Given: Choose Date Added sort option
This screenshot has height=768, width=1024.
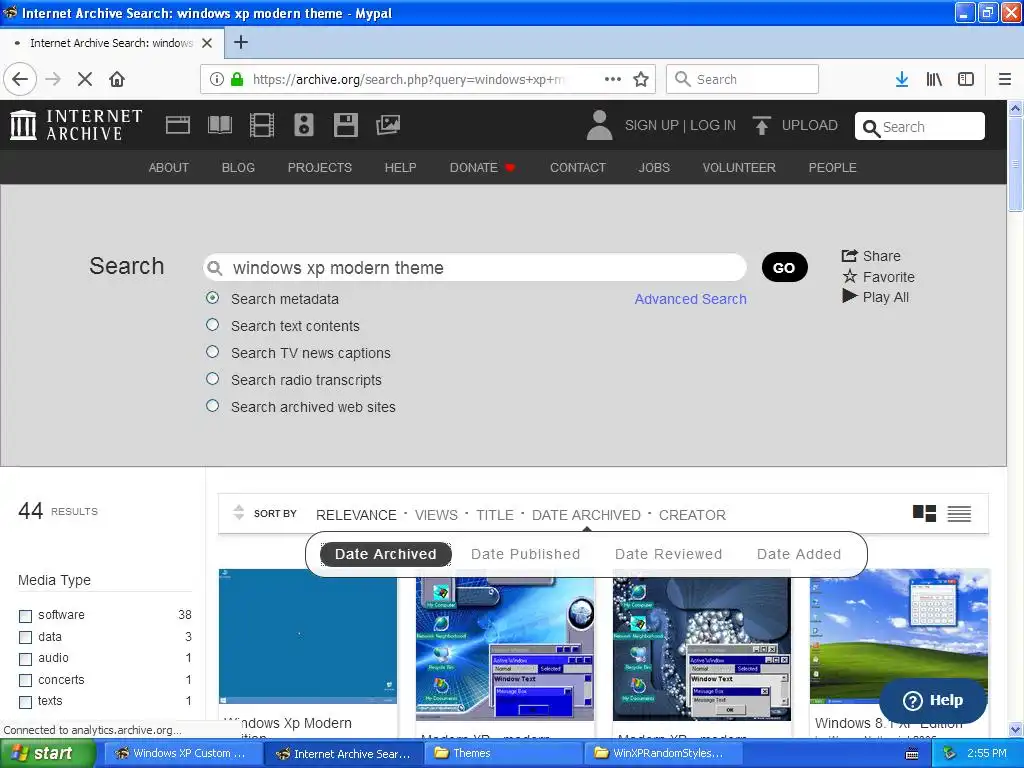Looking at the screenshot, I should point(799,554).
